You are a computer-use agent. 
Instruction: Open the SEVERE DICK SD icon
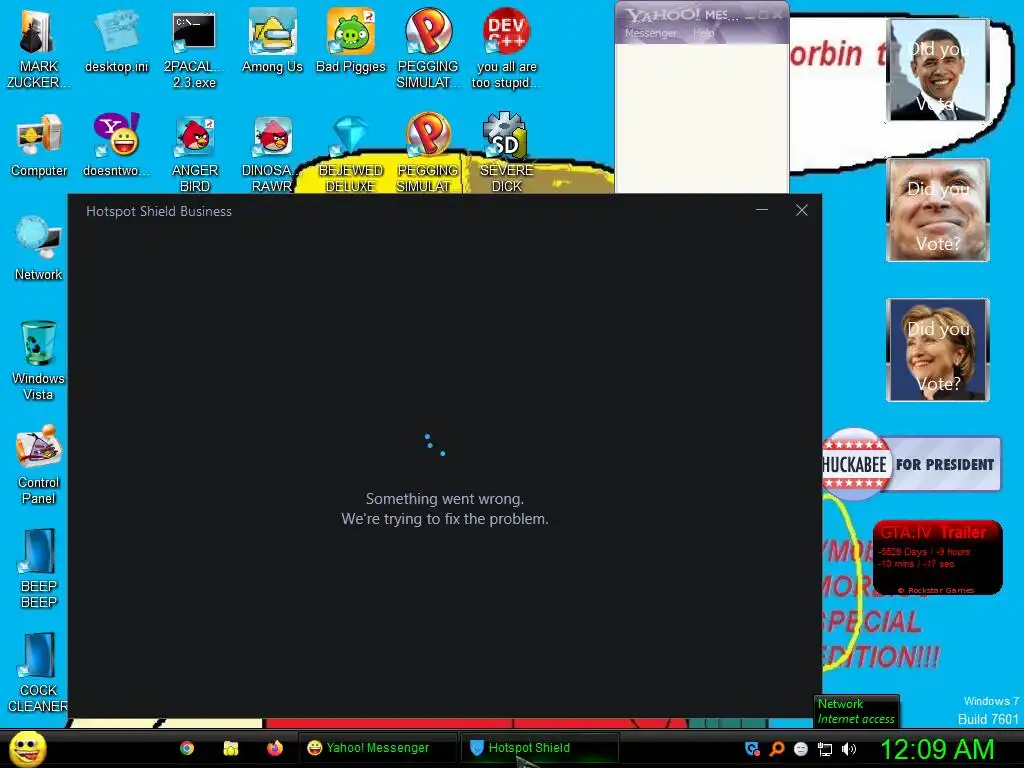[x=506, y=153]
